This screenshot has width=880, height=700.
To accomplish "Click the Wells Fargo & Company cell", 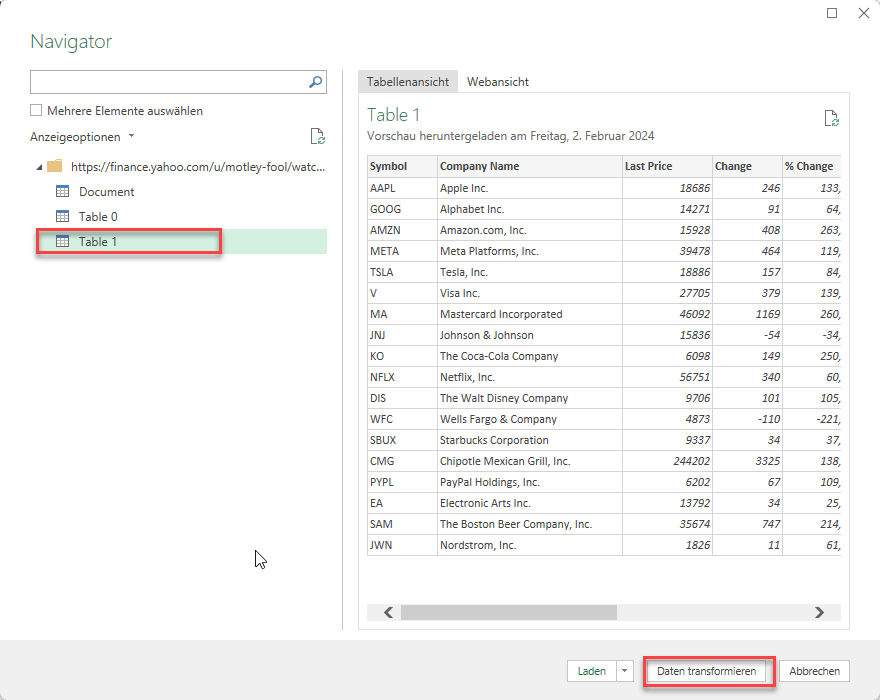I will click(530, 419).
